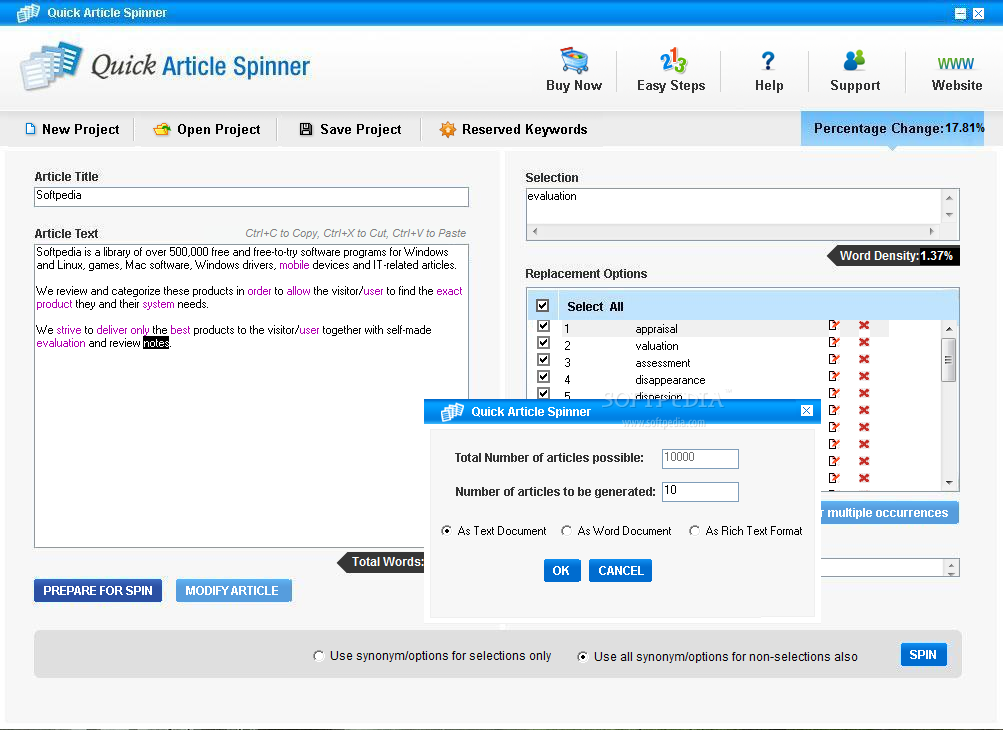This screenshot has height=730, width=1003.
Task: Open the Support people icon
Action: click(854, 60)
